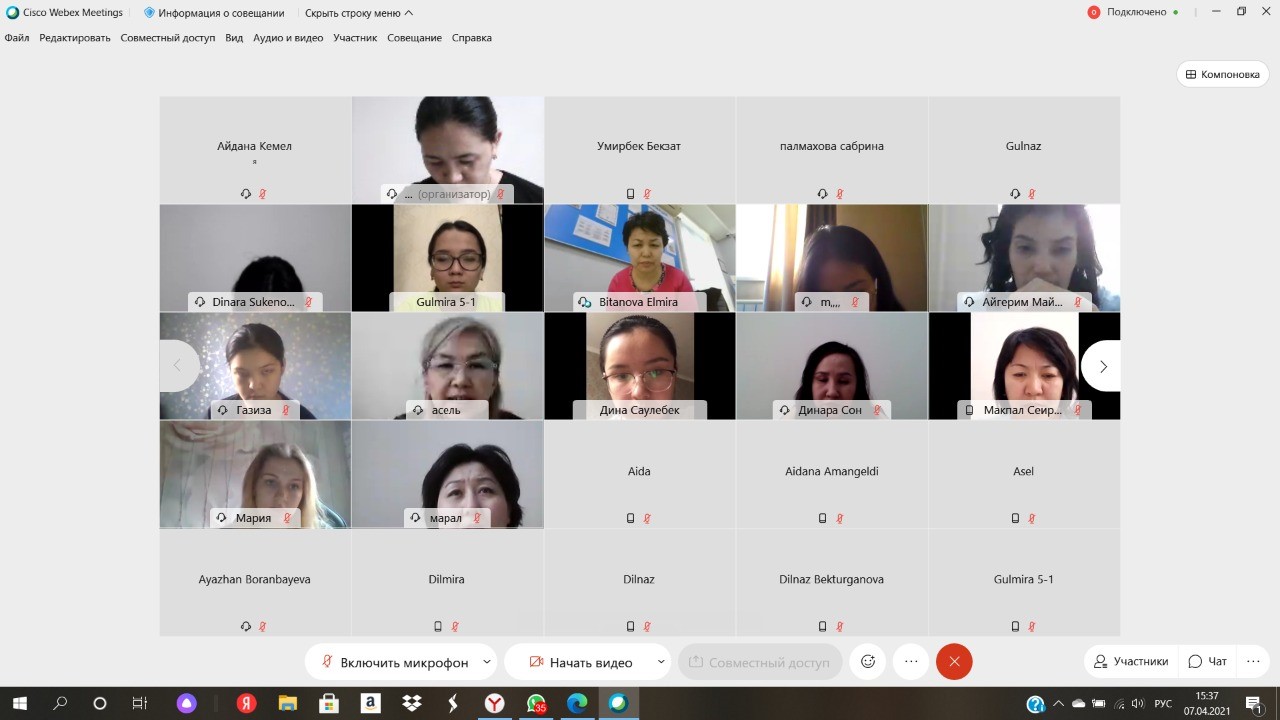The image size is (1280, 720).
Task: Open more options in the meeting controls
Action: pos(911,662)
